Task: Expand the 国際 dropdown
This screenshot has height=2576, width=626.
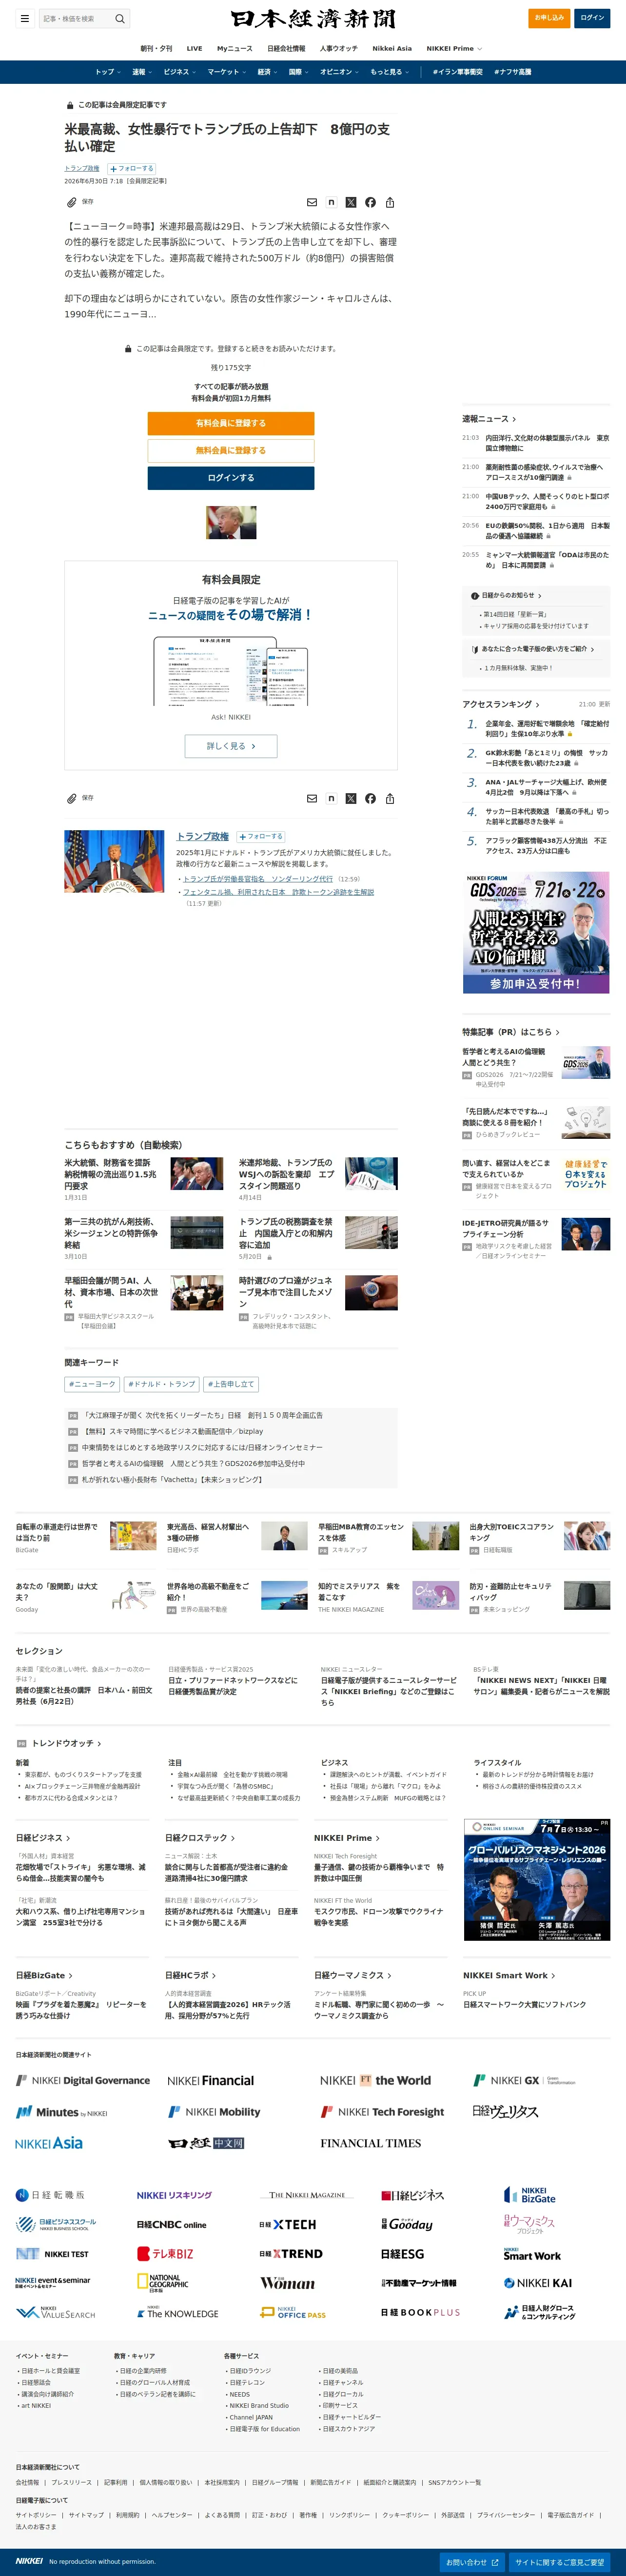Action: (298, 72)
